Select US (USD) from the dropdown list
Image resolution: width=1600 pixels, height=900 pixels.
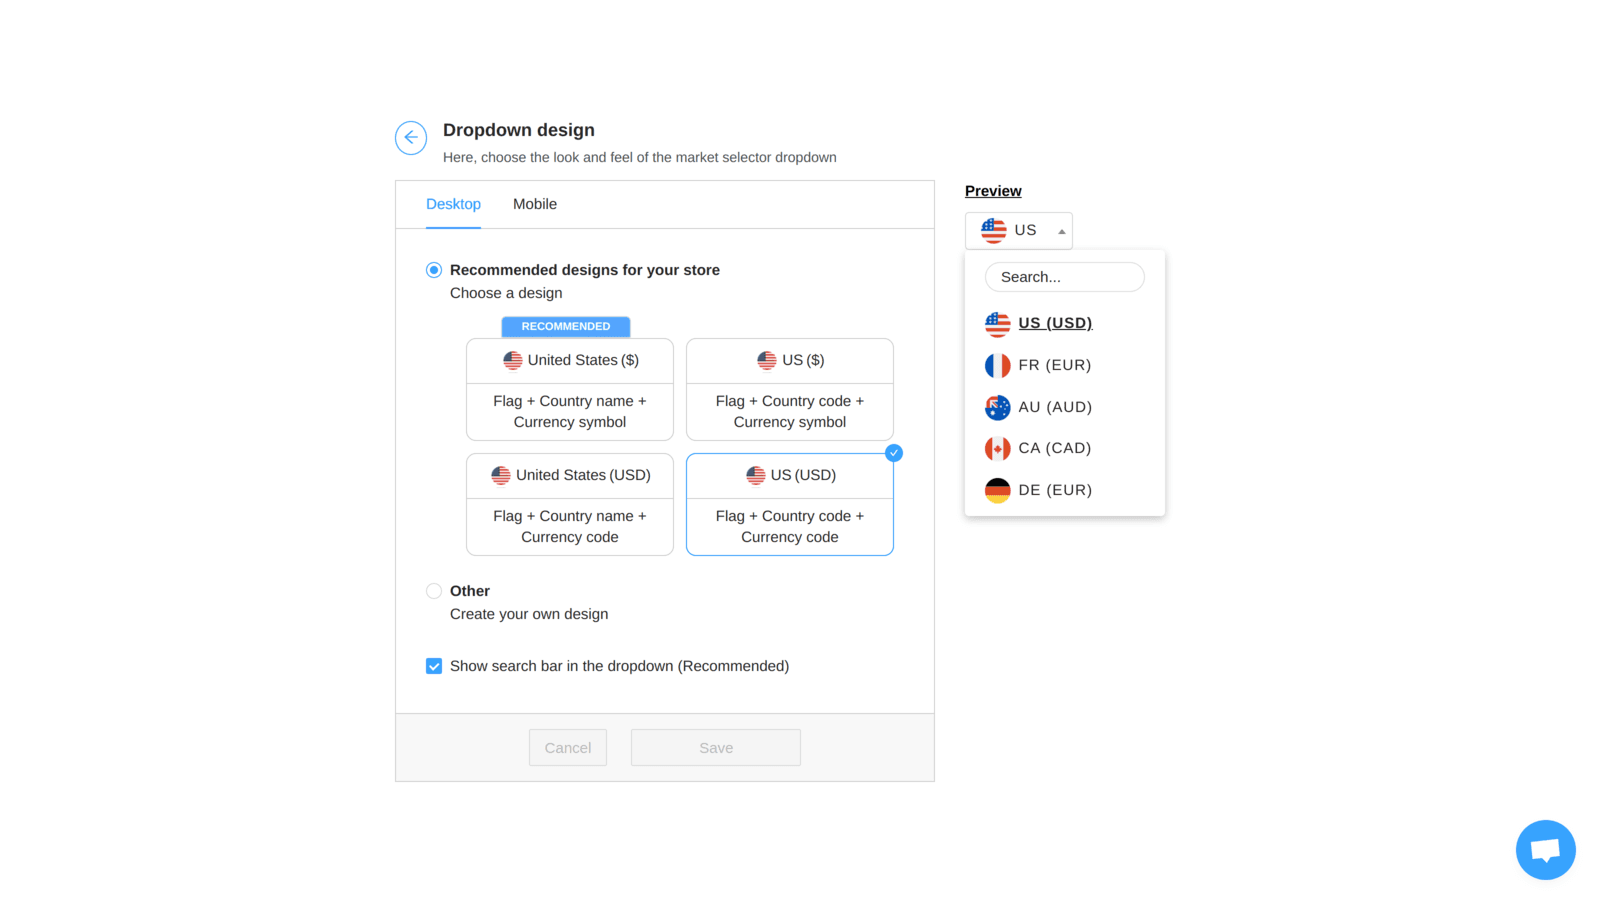1055,323
